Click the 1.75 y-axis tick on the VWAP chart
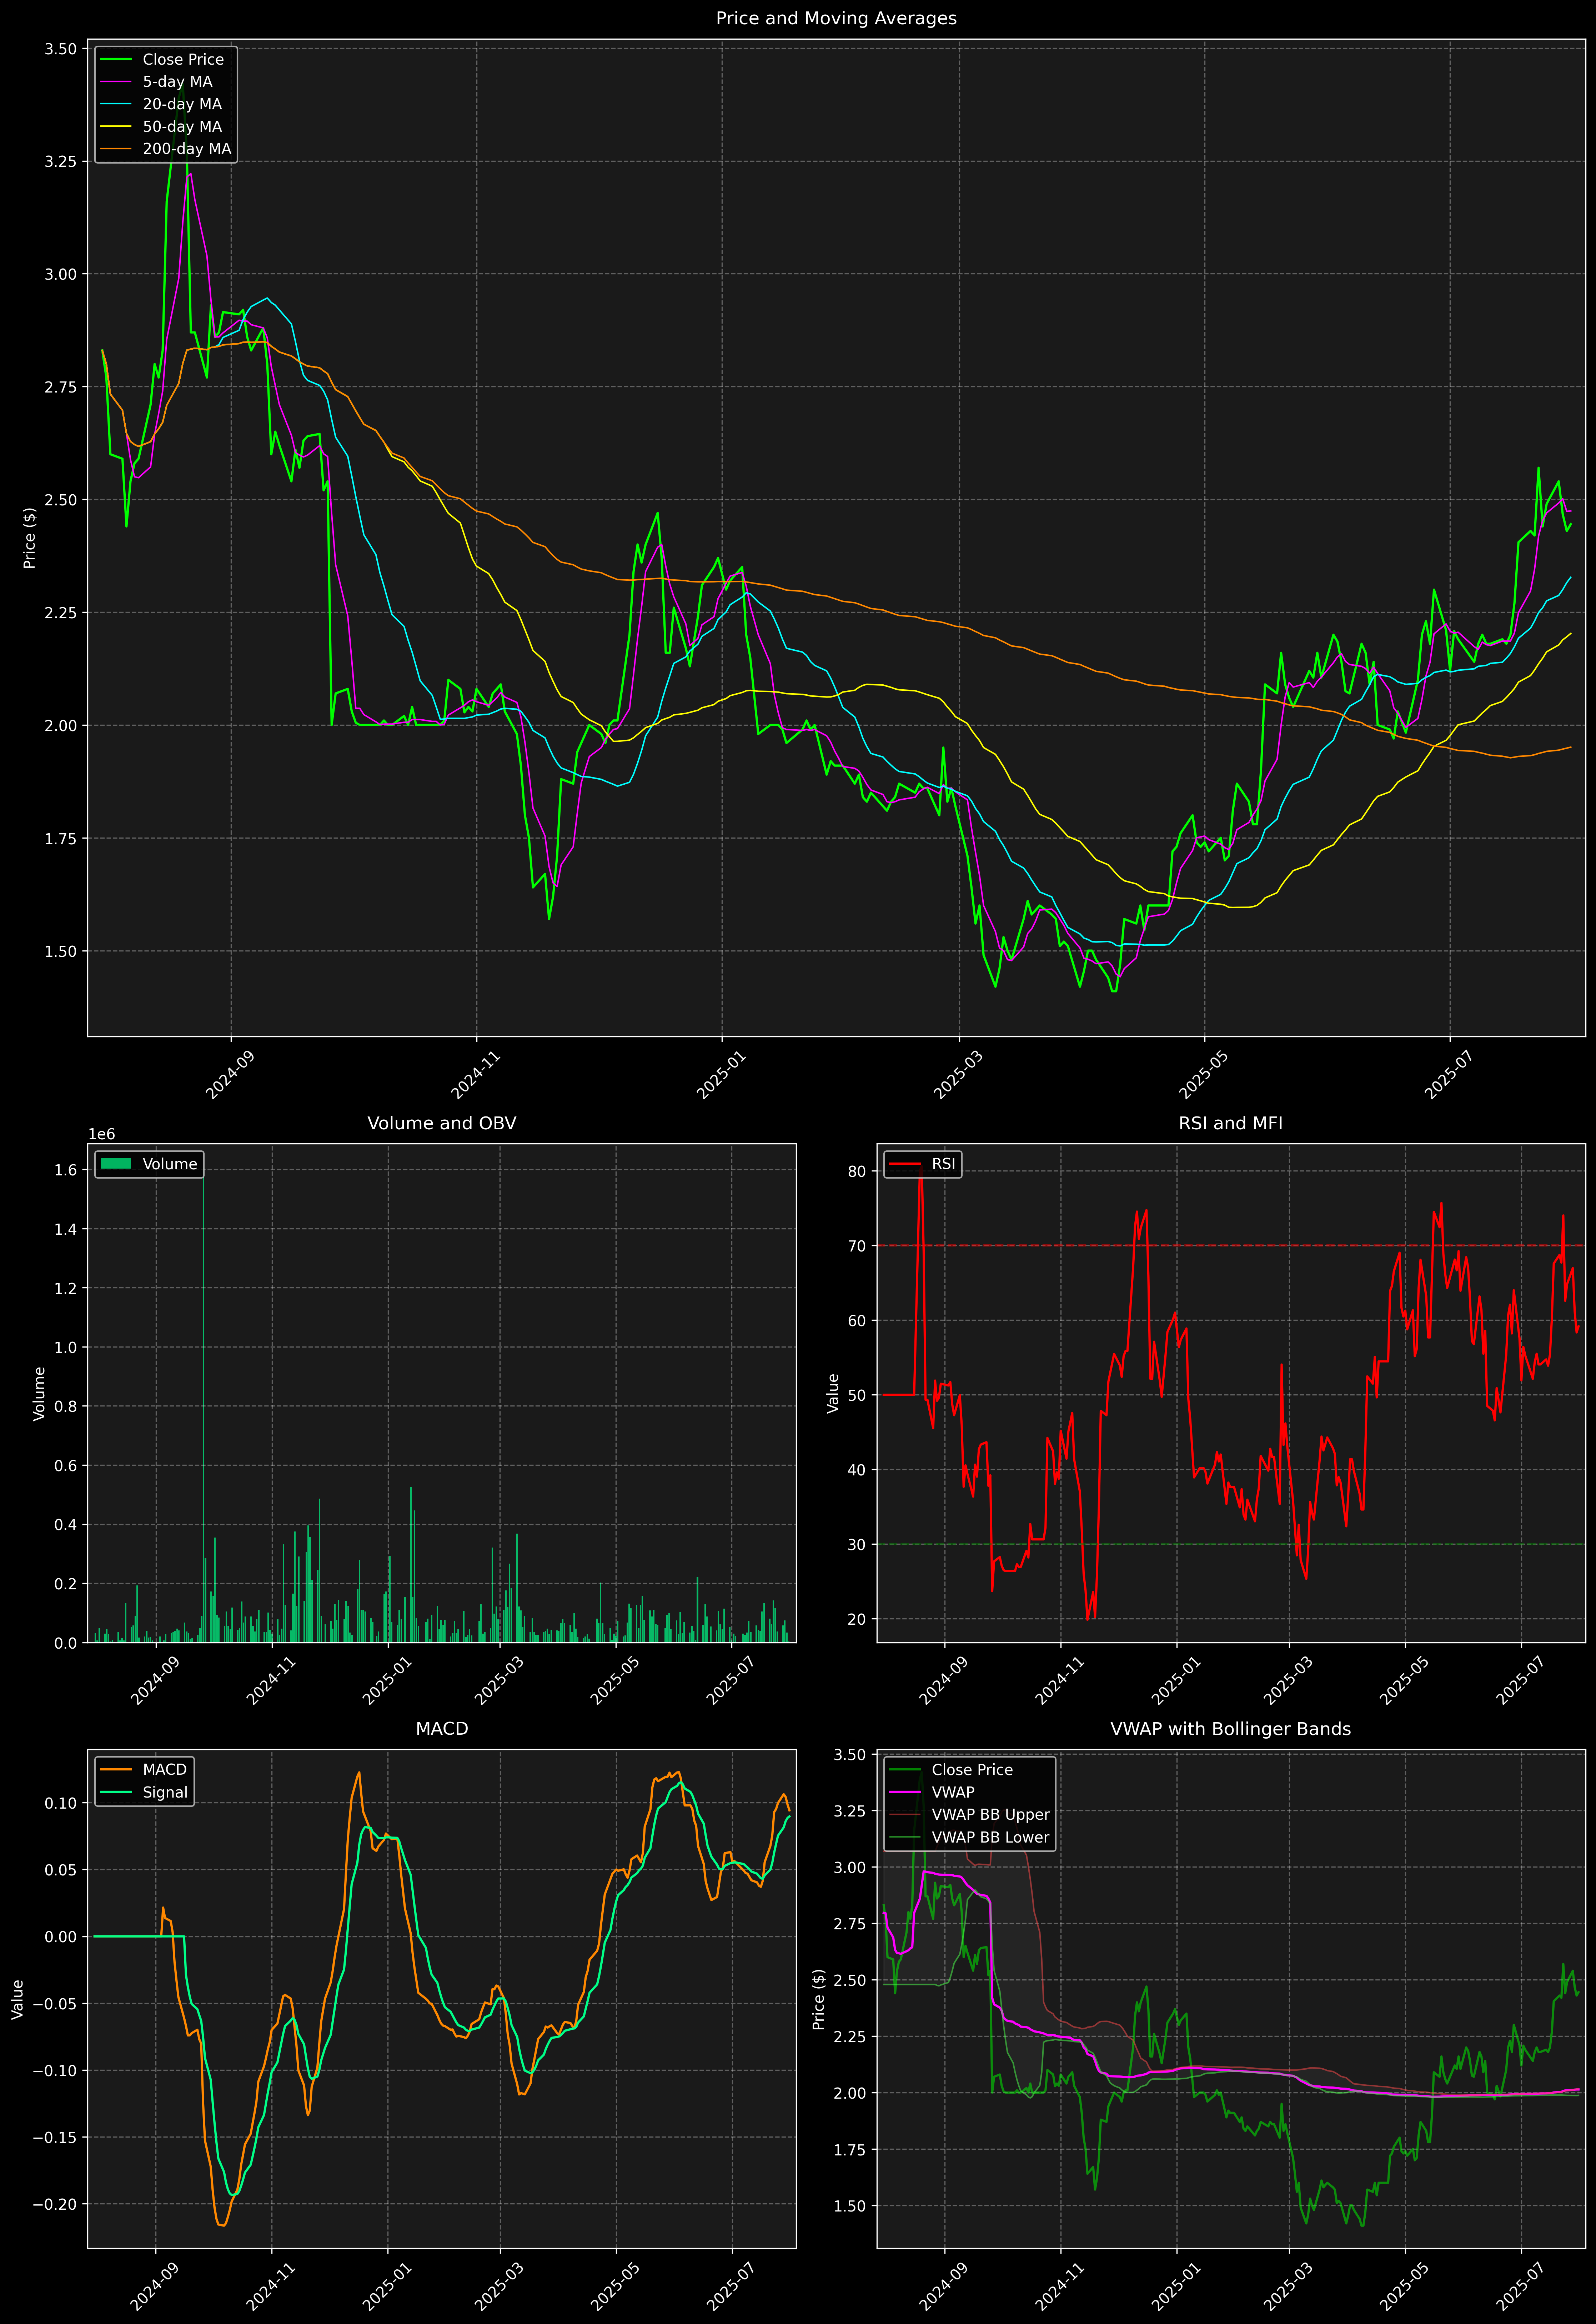Screen dimensions: 1596x2324 (x=850, y=2150)
